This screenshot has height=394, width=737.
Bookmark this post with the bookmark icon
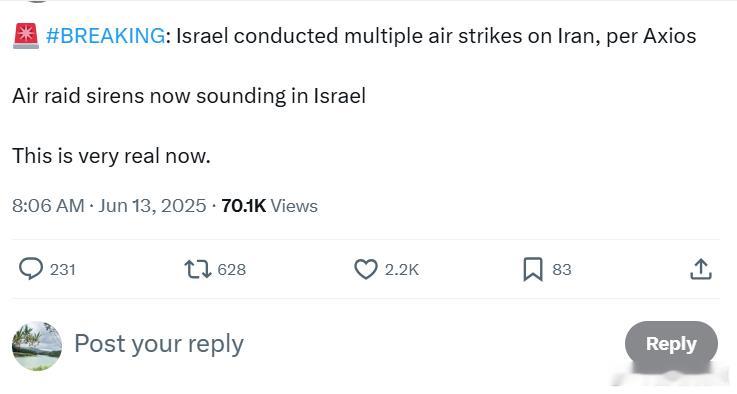click(533, 269)
